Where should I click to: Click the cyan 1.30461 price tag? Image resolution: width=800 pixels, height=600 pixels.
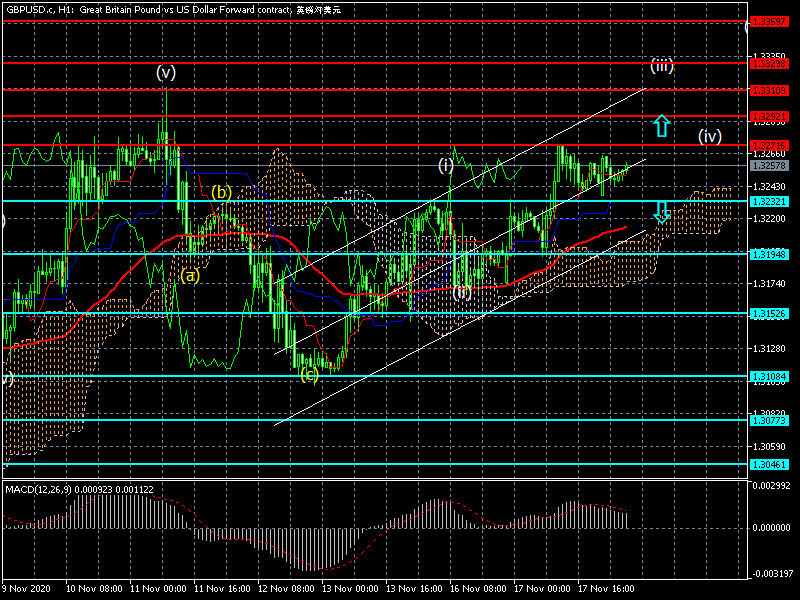pyautogui.click(x=769, y=464)
